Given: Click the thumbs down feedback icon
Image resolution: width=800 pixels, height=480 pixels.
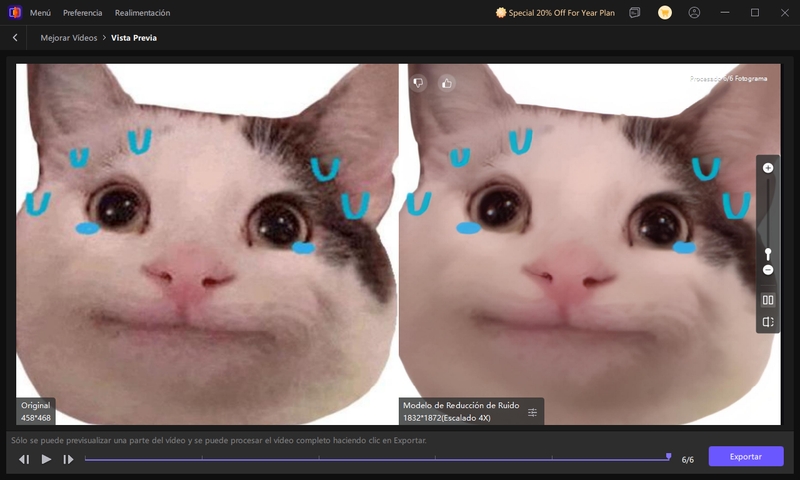Looking at the screenshot, I should 418,83.
